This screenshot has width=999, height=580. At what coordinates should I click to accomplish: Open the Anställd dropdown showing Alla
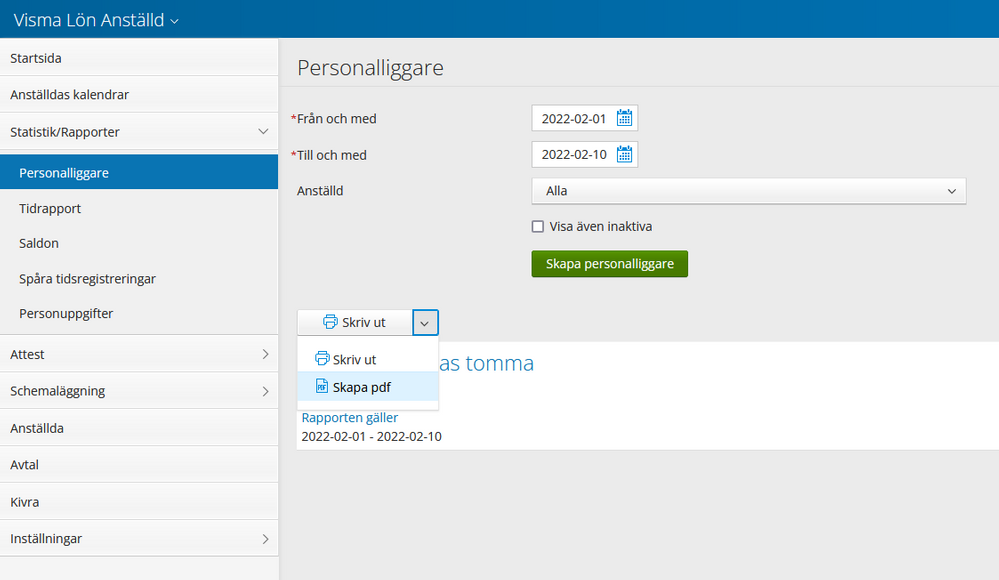[748, 191]
